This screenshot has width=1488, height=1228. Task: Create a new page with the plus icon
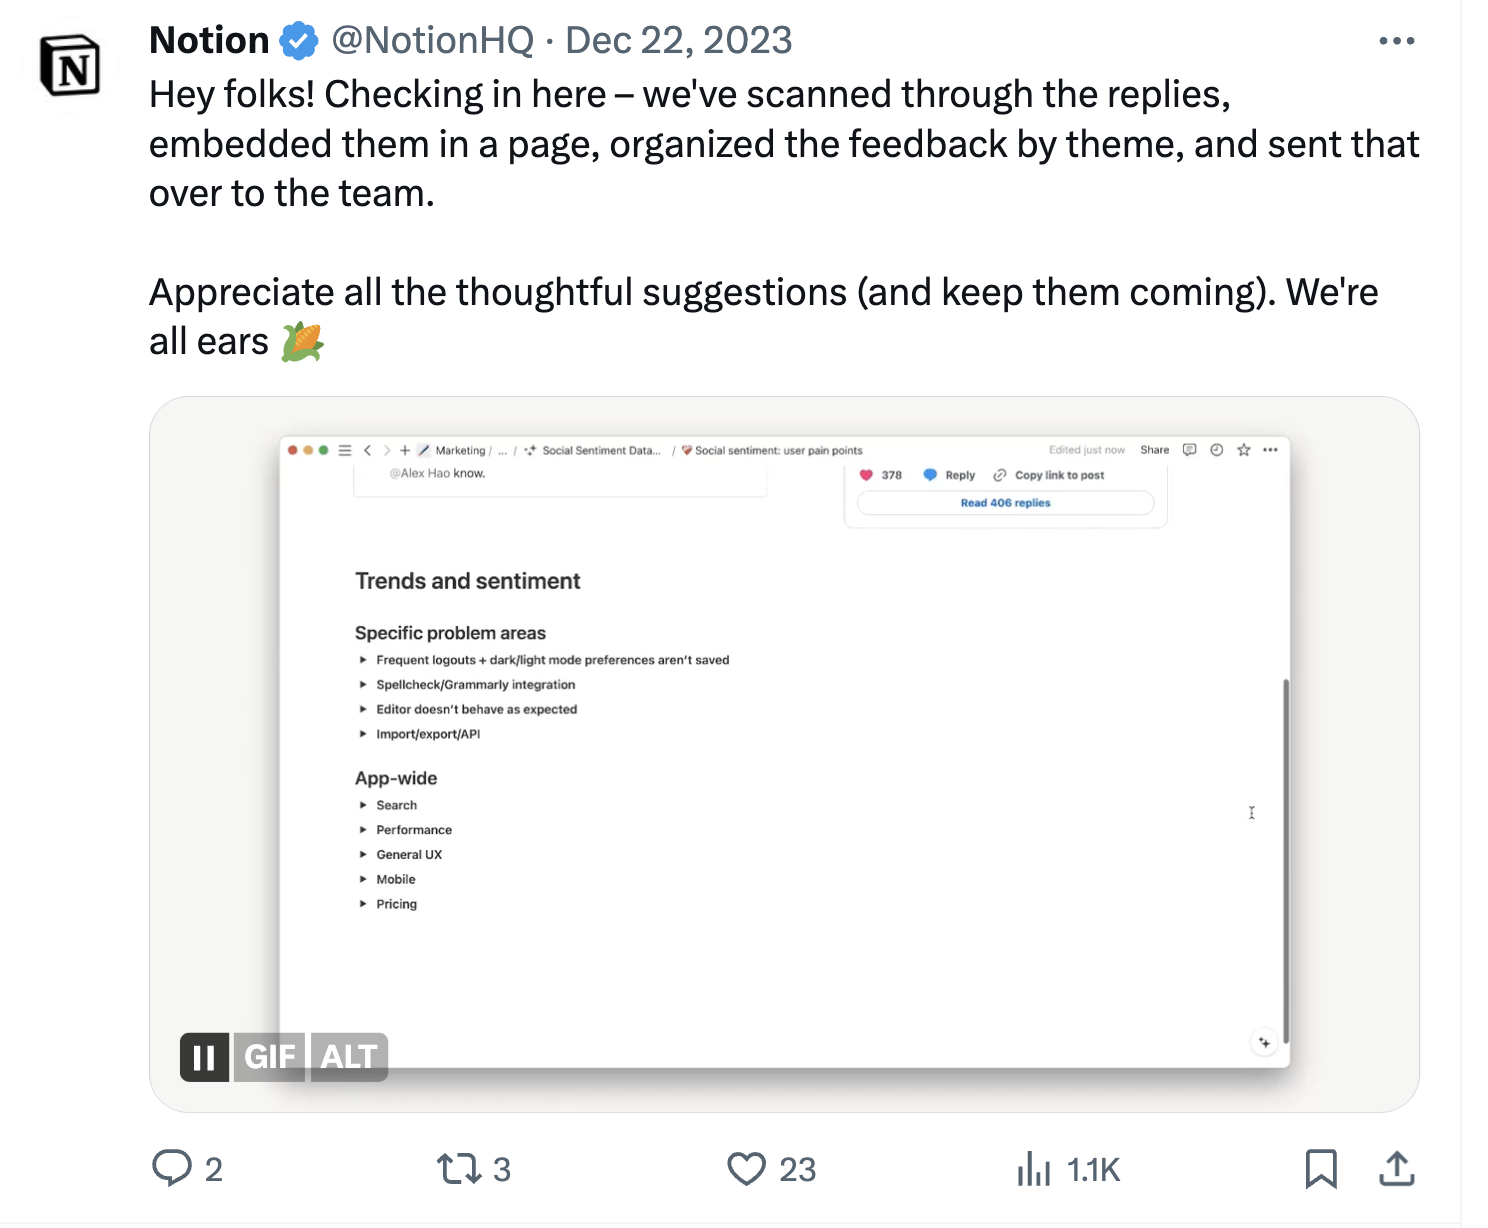(x=404, y=450)
